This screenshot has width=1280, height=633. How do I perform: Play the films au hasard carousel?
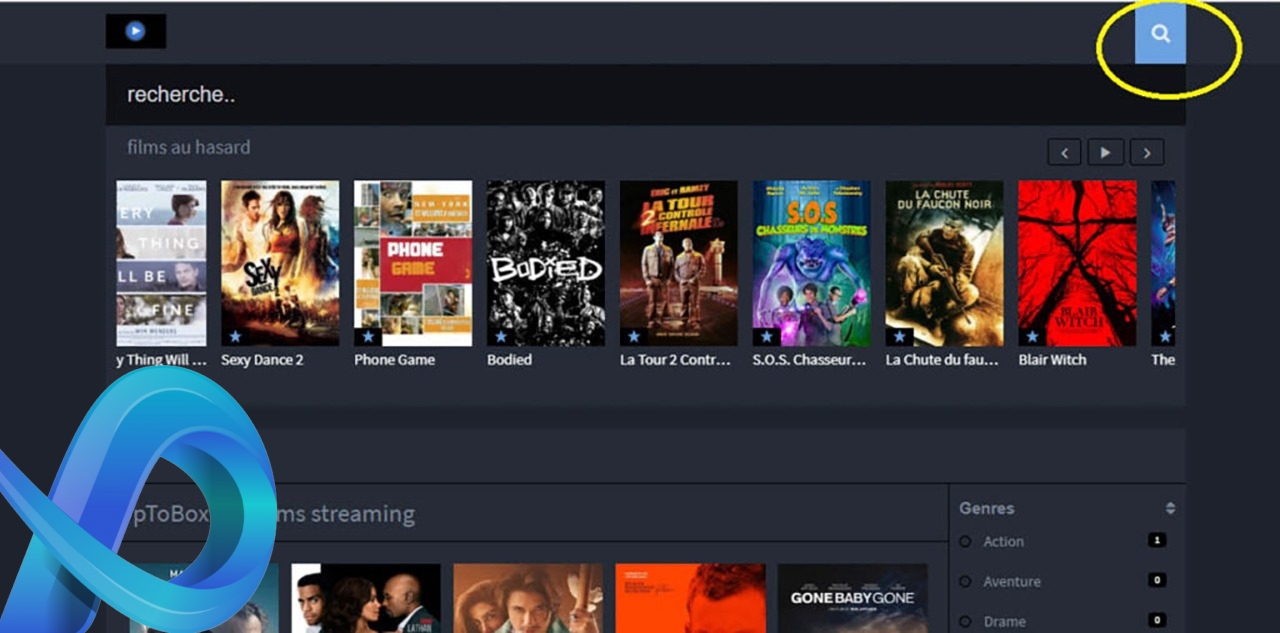click(x=1106, y=152)
